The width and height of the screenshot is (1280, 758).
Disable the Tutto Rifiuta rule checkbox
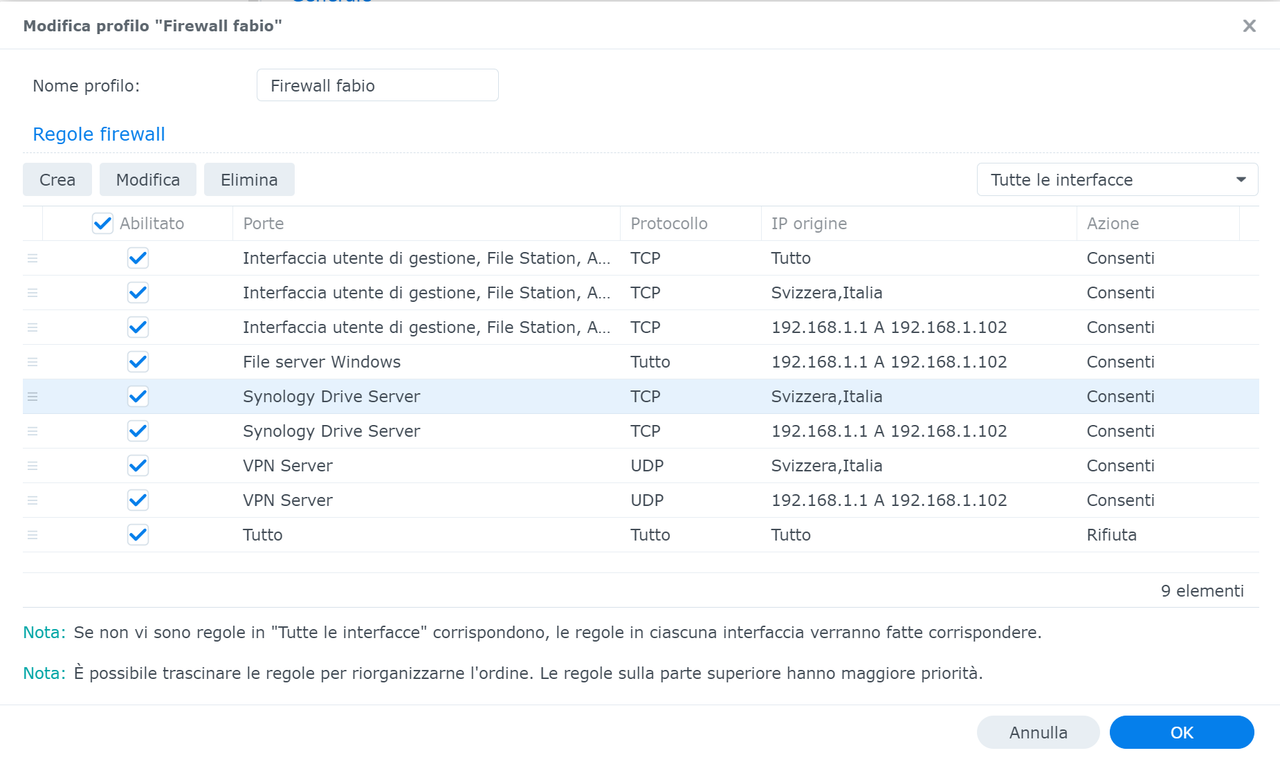(x=138, y=535)
